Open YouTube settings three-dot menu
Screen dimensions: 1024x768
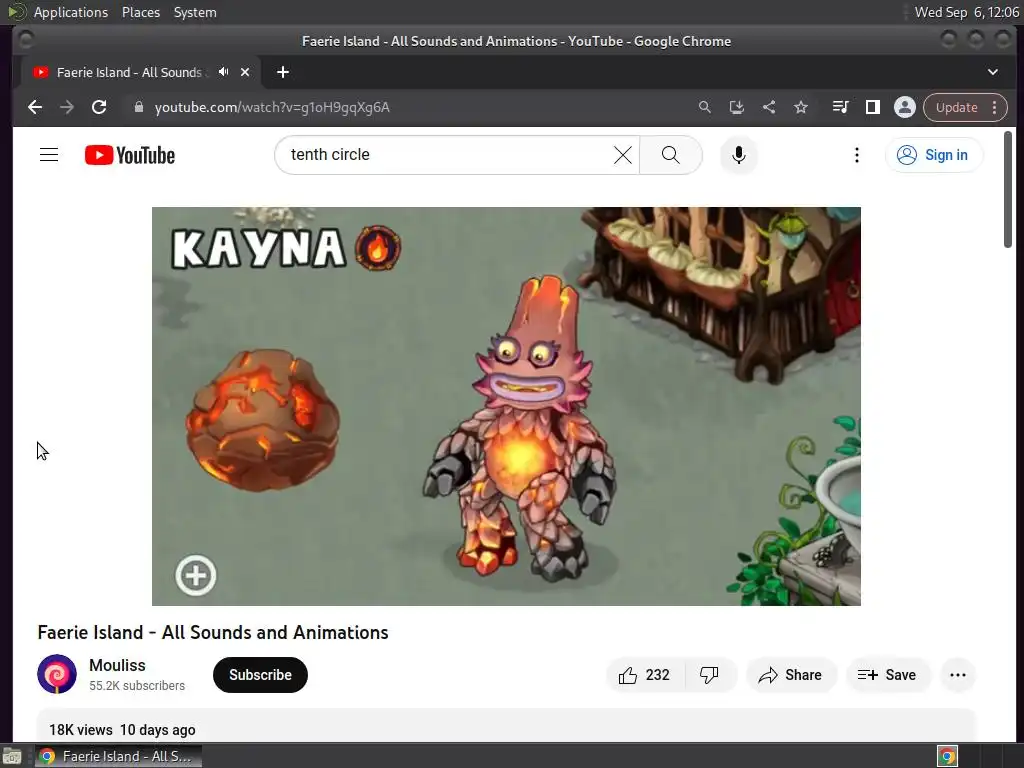tap(857, 155)
